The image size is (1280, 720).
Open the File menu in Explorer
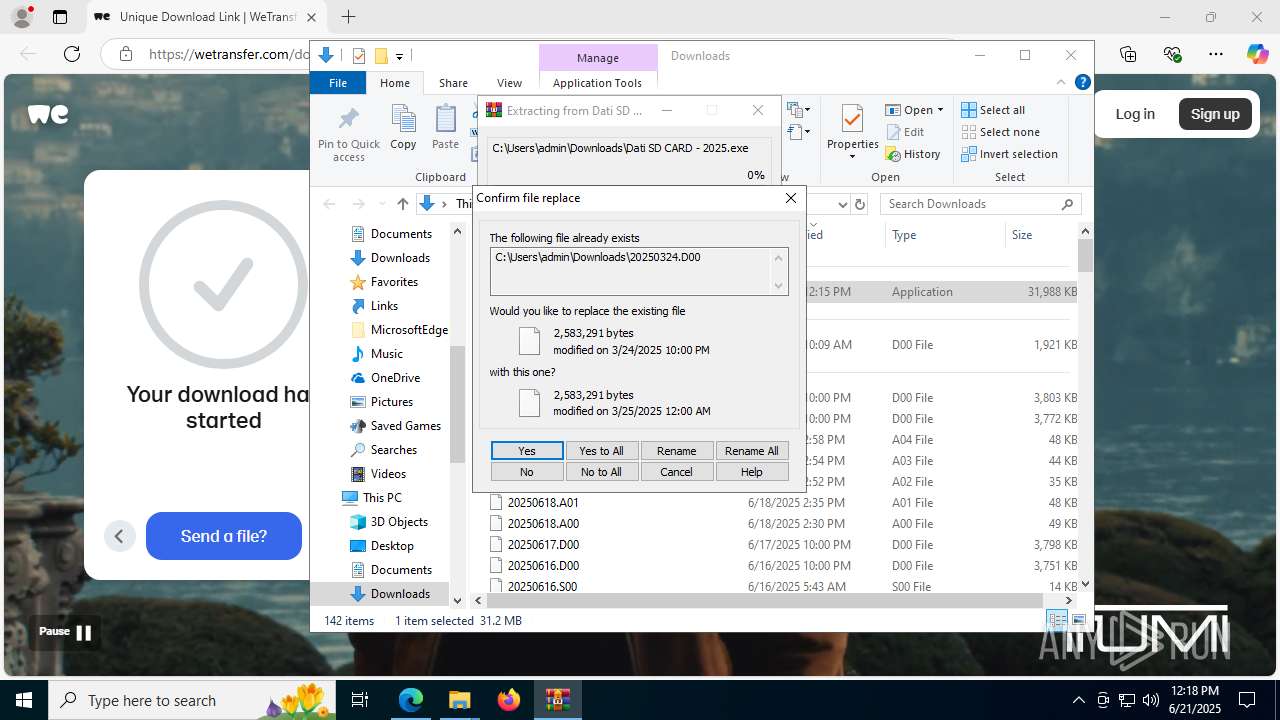pos(338,83)
